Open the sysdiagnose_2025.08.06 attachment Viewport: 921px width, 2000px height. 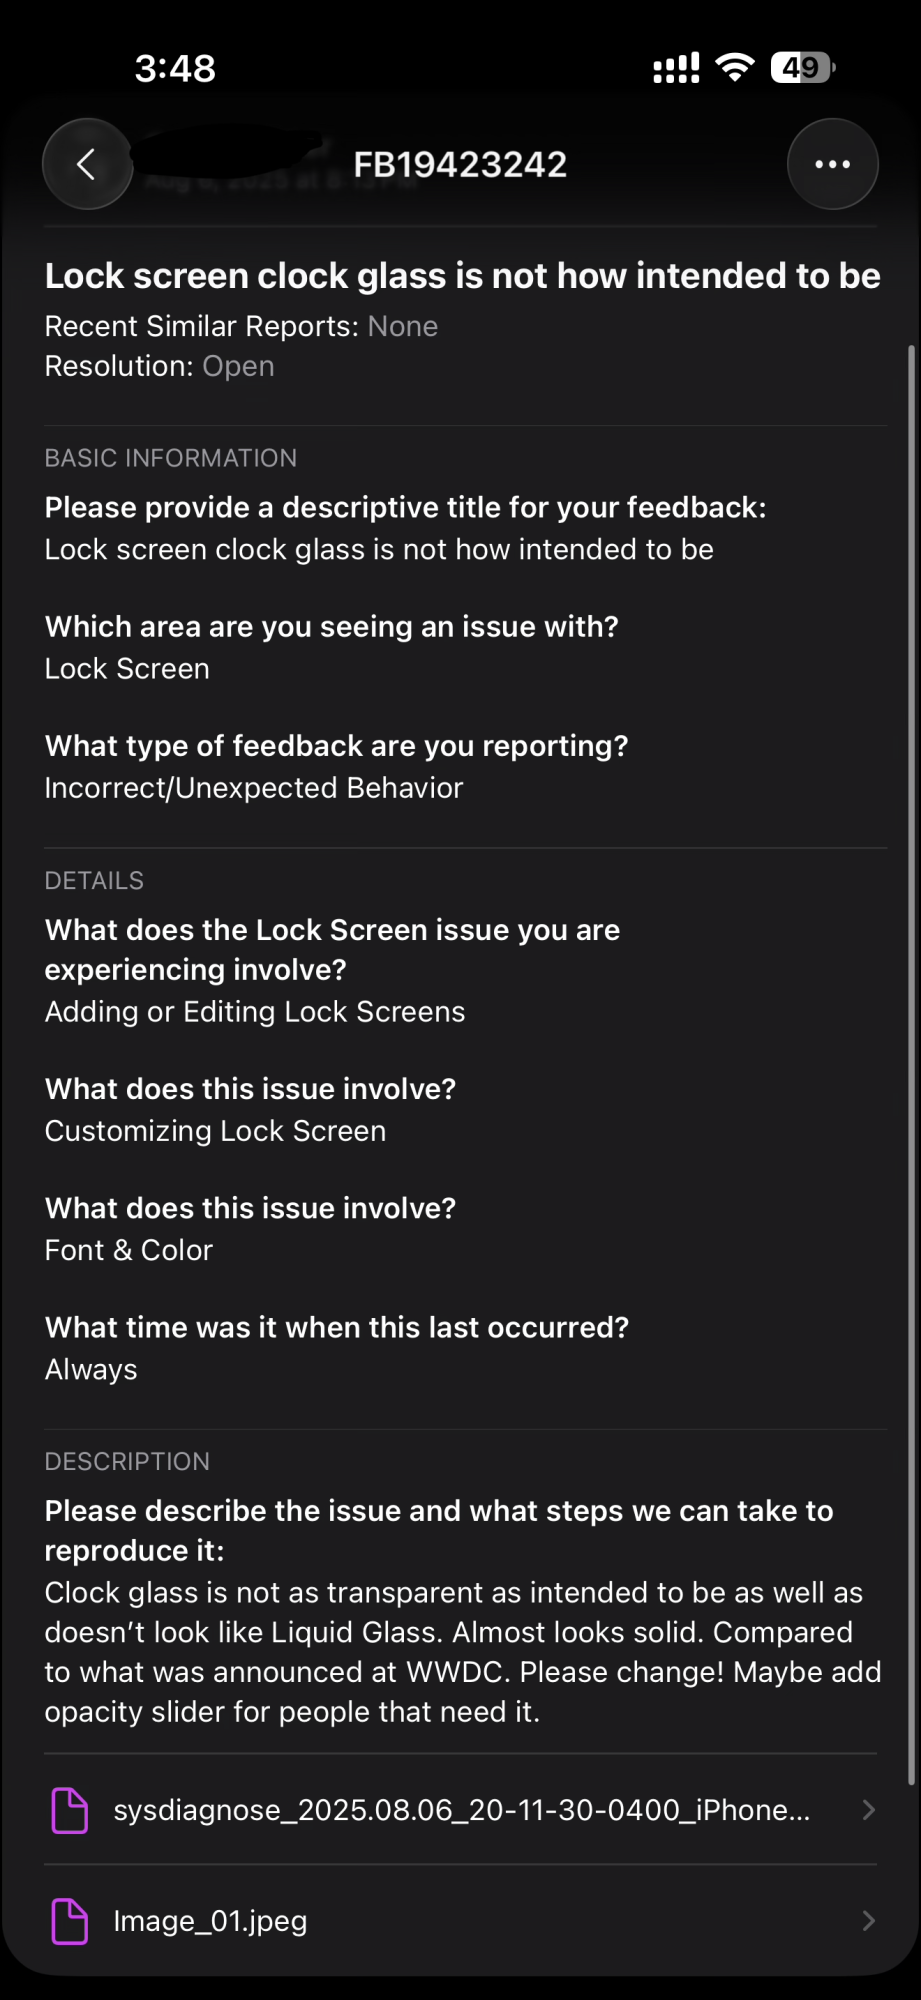tap(461, 1810)
